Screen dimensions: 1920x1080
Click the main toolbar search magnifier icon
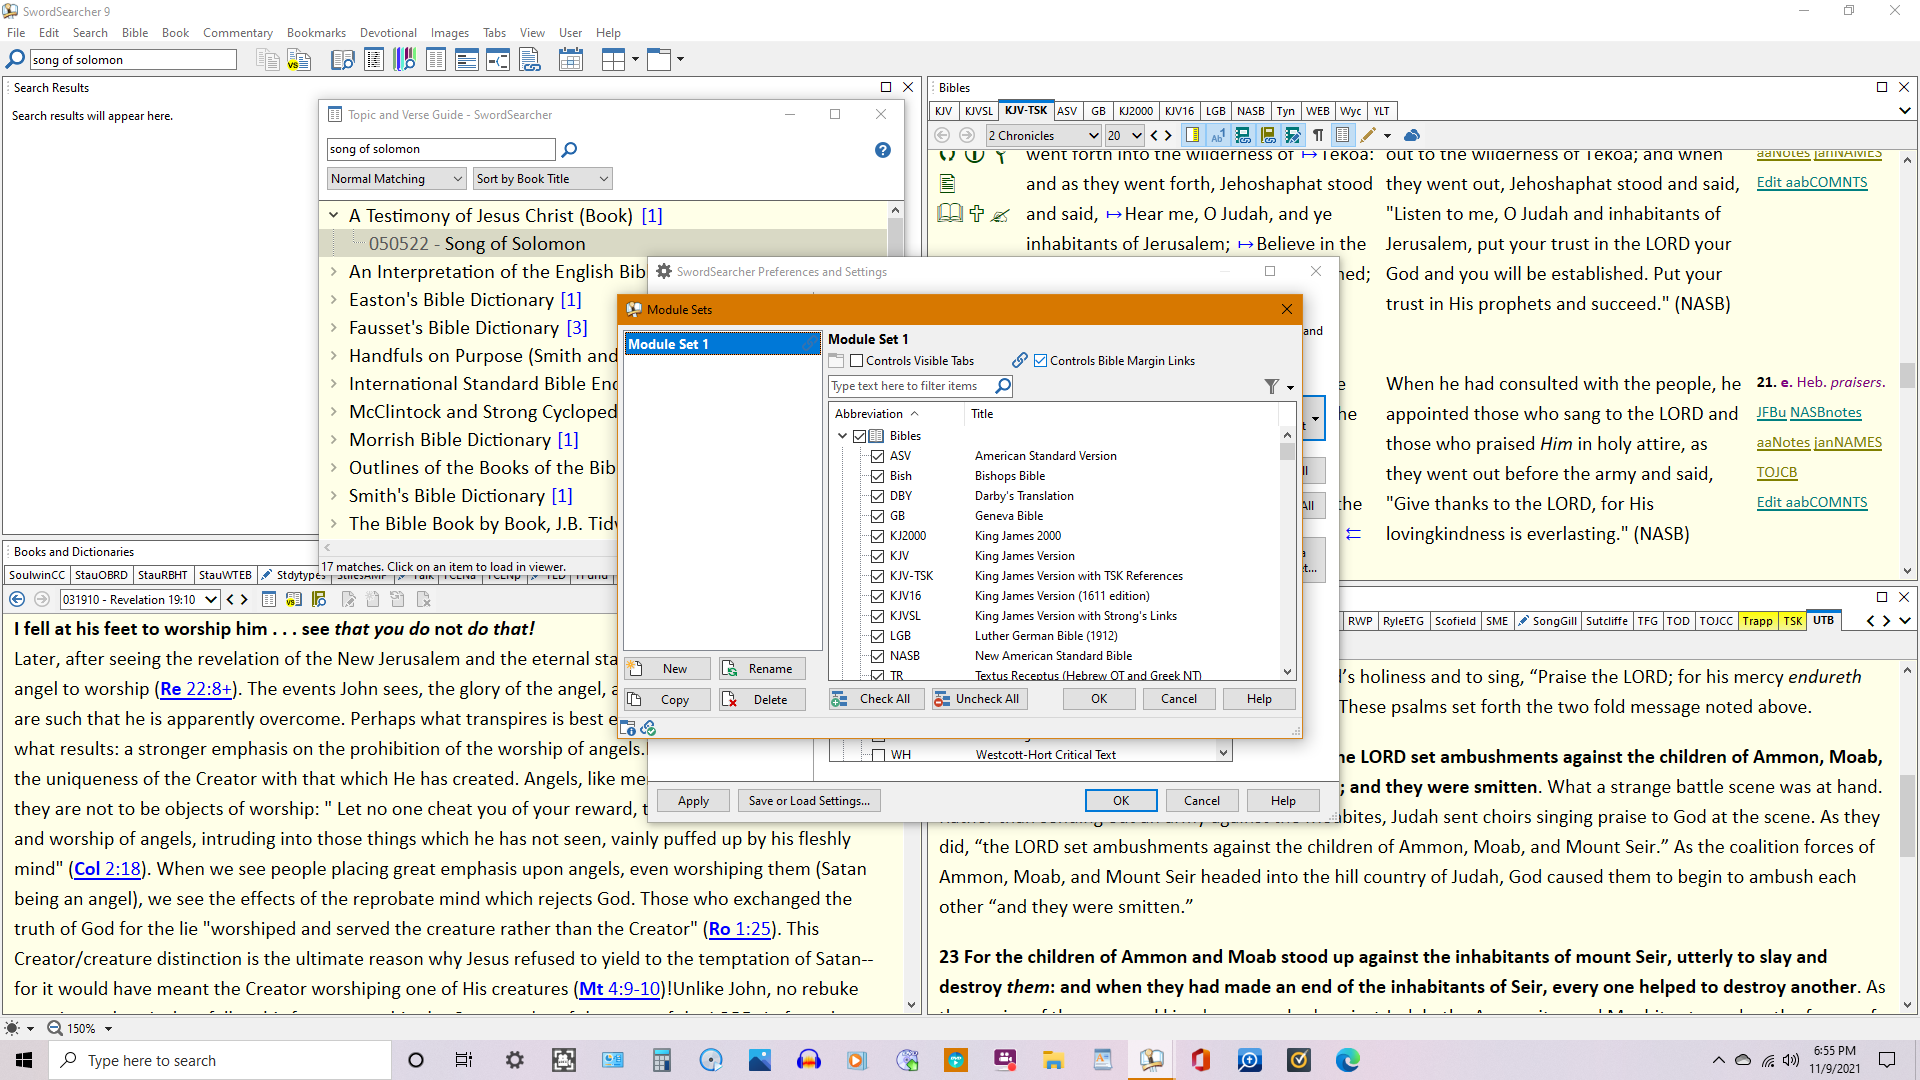point(15,60)
